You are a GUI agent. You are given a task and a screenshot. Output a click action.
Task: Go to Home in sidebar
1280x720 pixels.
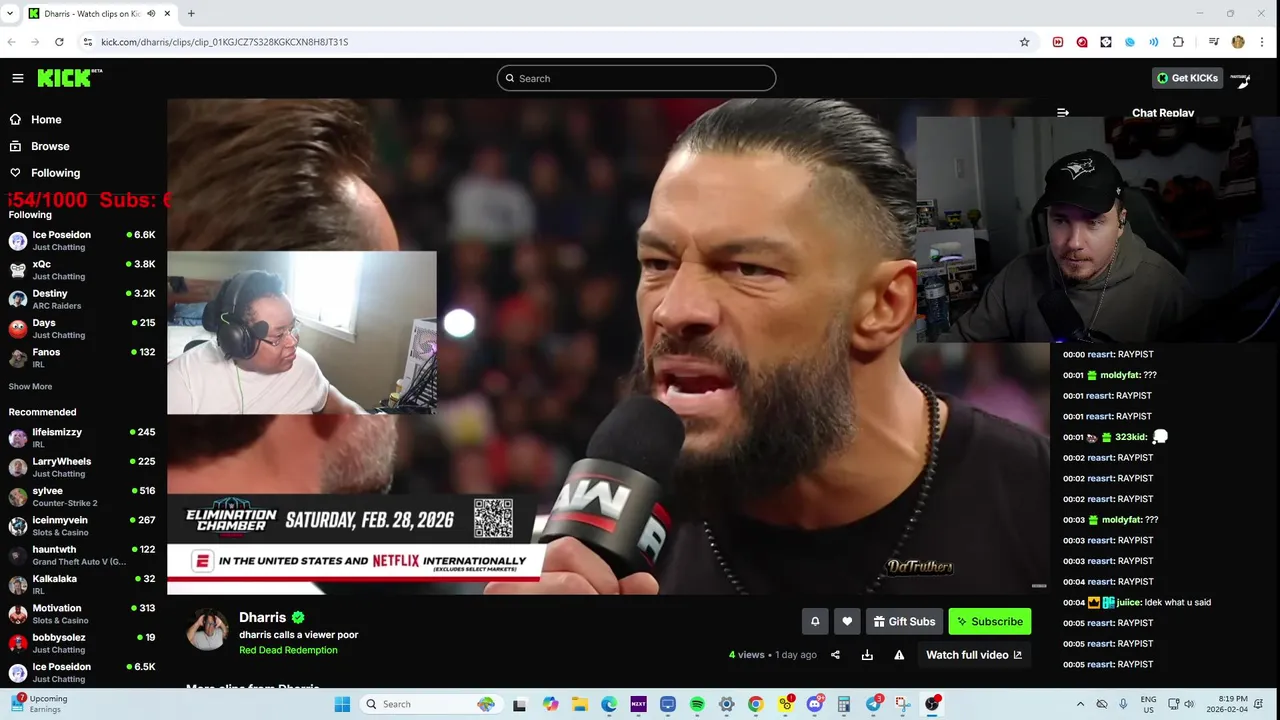(36, 119)
